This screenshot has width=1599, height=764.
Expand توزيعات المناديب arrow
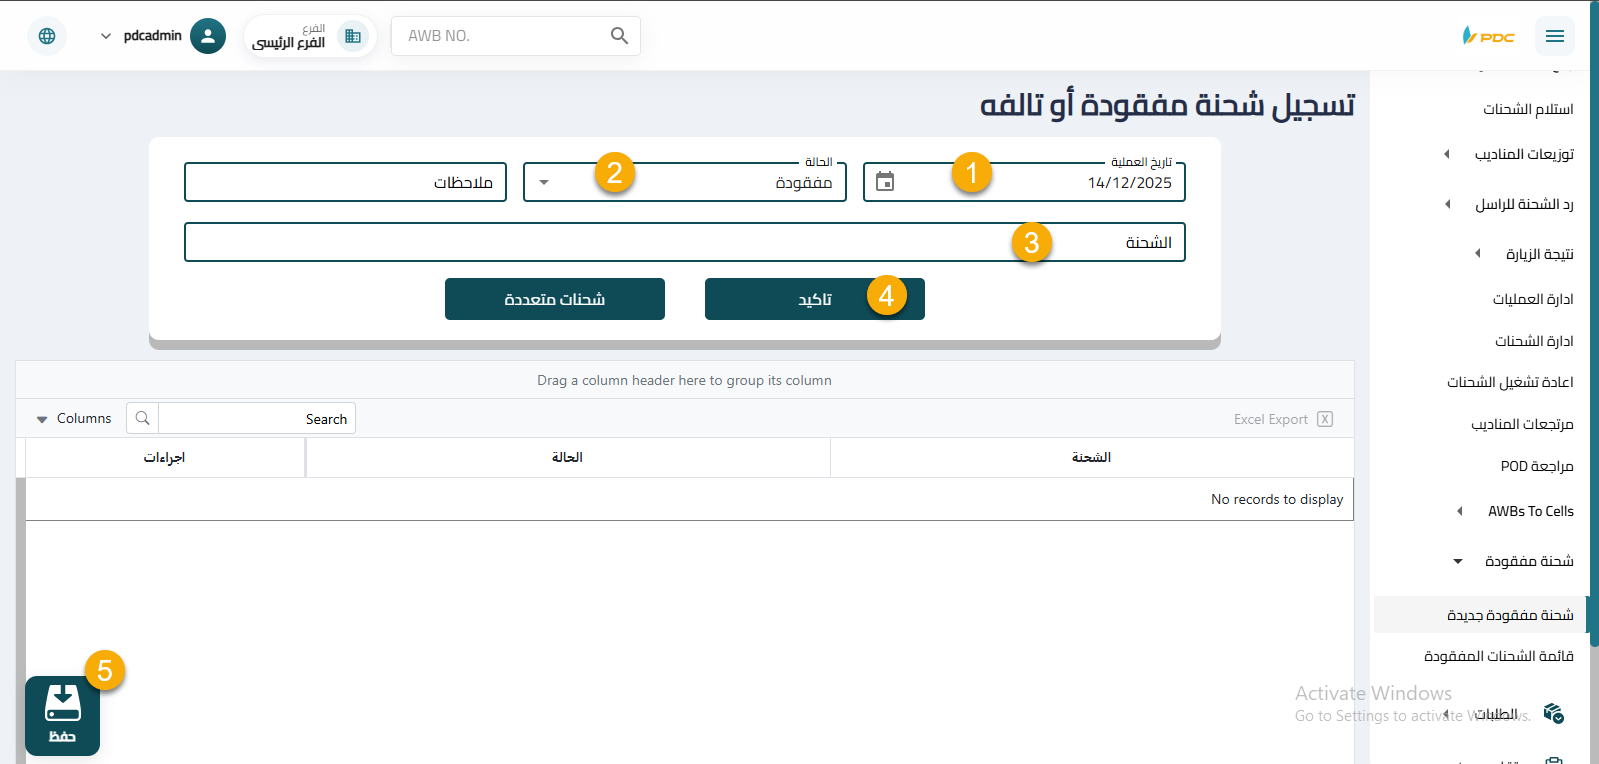click(1446, 154)
